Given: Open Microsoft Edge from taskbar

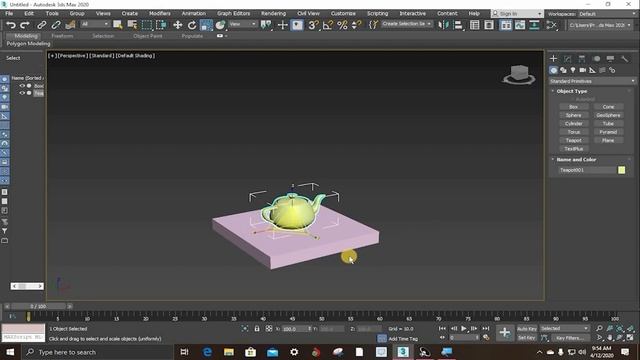Looking at the screenshot, I should click(207, 352).
